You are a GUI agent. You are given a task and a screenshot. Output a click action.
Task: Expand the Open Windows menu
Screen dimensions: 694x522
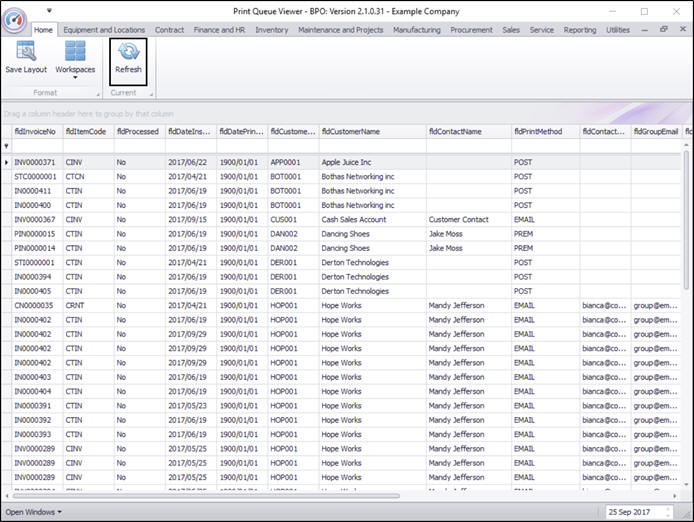click(34, 511)
